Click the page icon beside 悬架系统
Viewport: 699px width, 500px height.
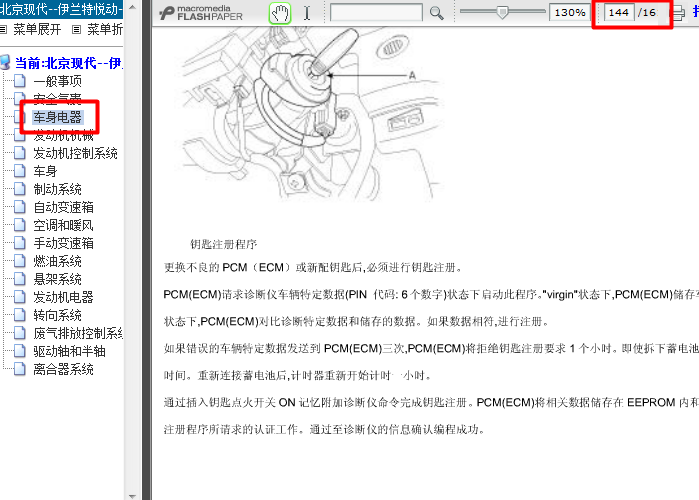pyautogui.click(x=20, y=279)
